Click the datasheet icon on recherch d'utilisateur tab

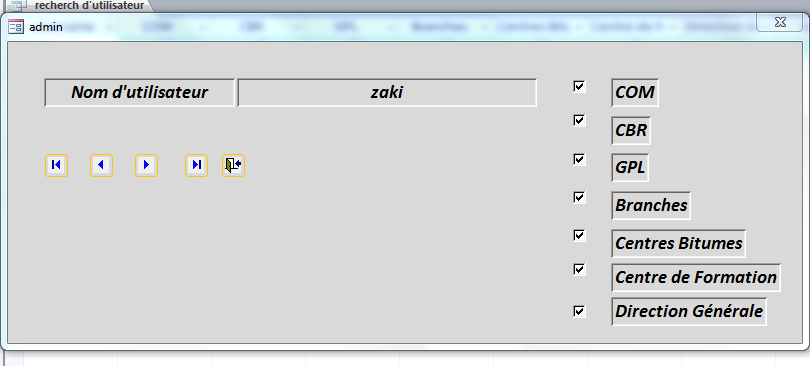pos(19,6)
